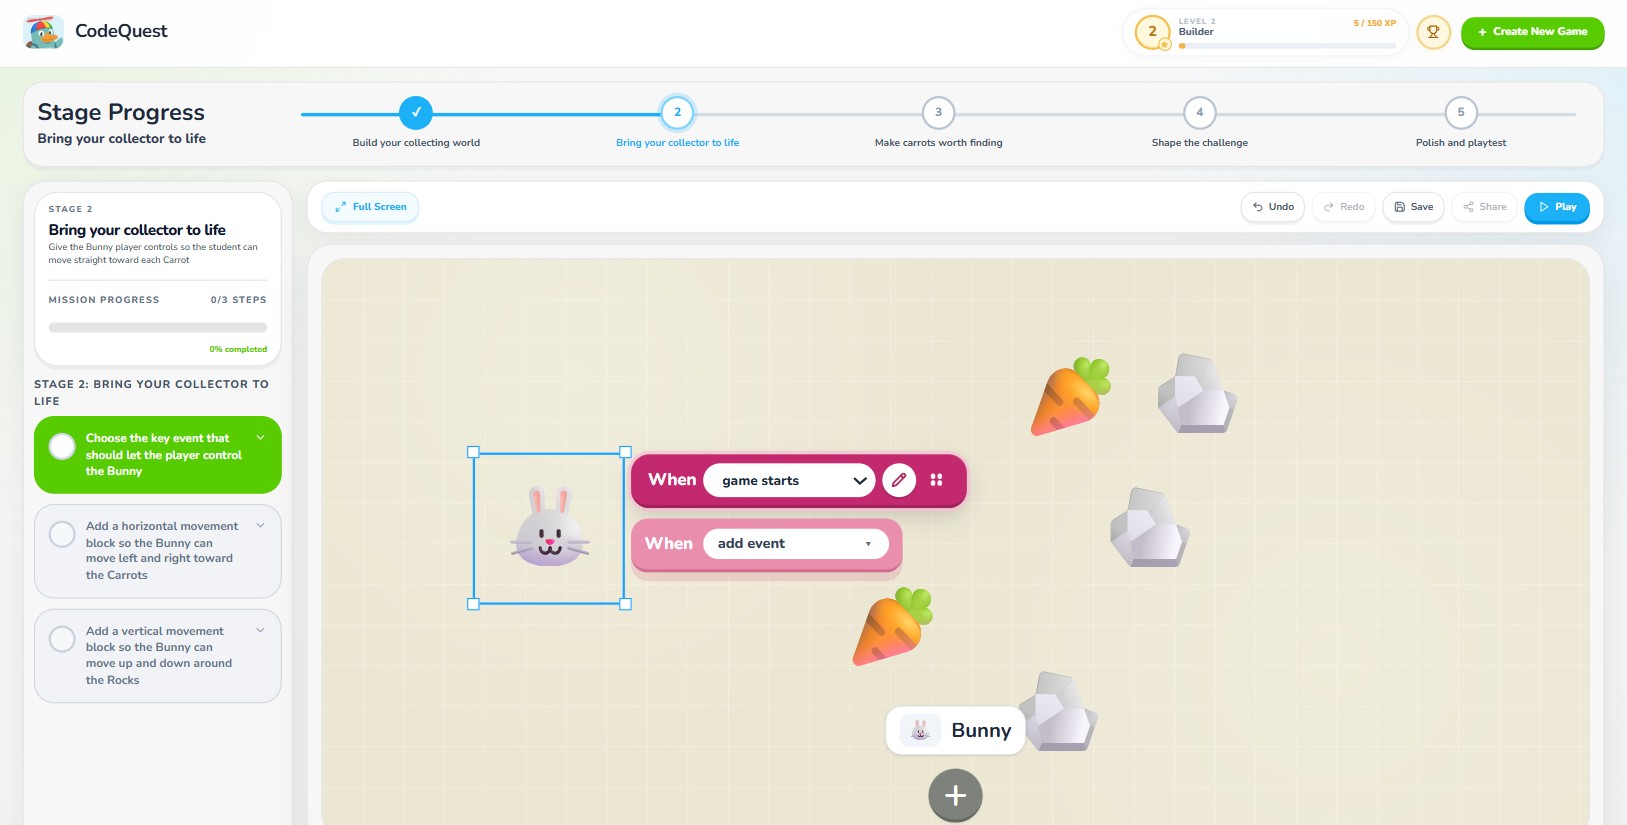
Task: Open the 'game starts' event dropdown
Action: click(789, 481)
